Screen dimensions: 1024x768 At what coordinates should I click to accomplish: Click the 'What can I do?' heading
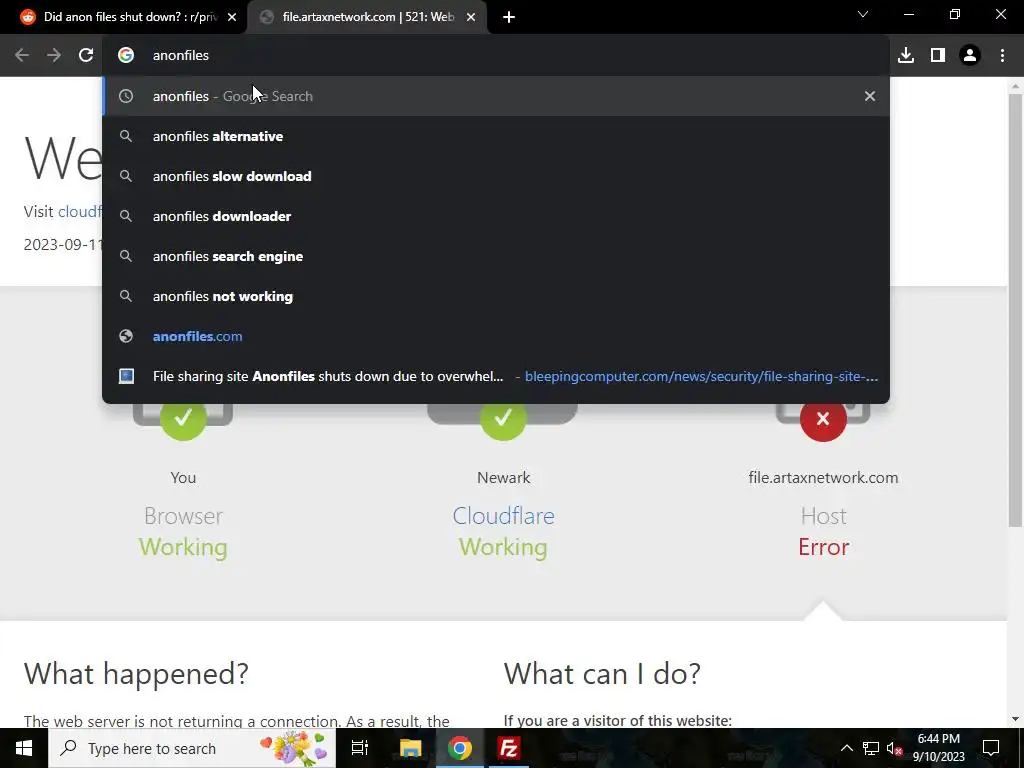(602, 673)
